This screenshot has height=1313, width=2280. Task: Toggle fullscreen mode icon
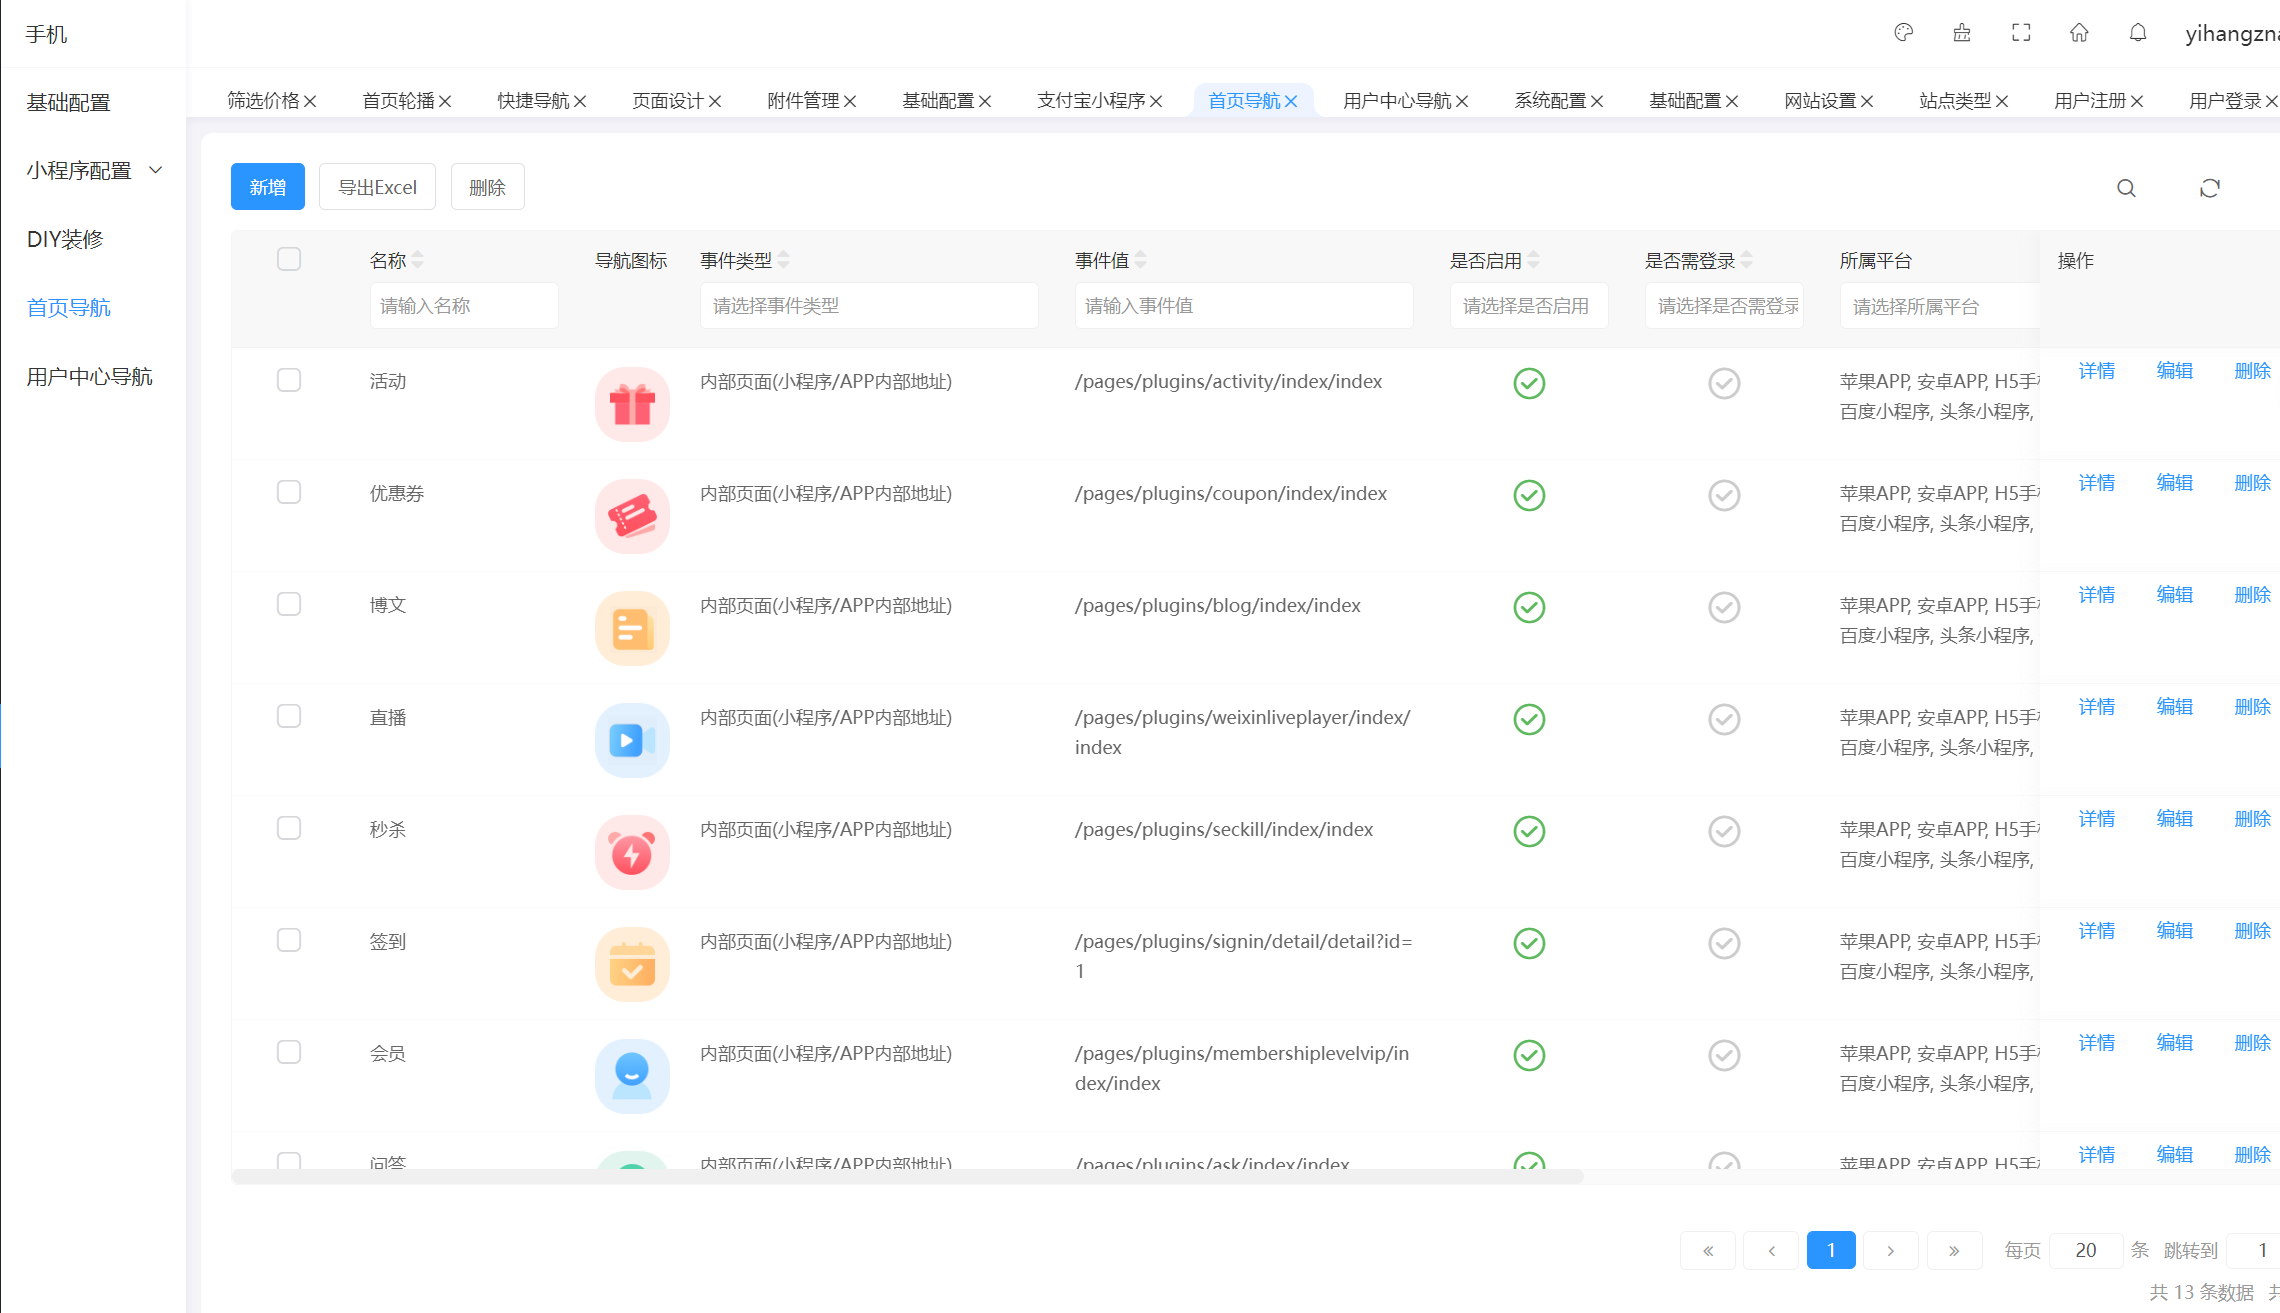[x=2021, y=33]
